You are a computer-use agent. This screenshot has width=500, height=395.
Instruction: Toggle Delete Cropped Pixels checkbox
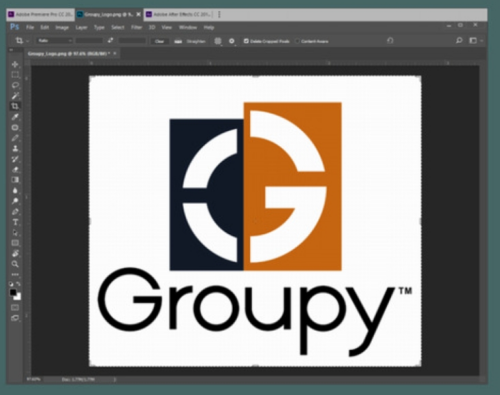click(x=246, y=41)
